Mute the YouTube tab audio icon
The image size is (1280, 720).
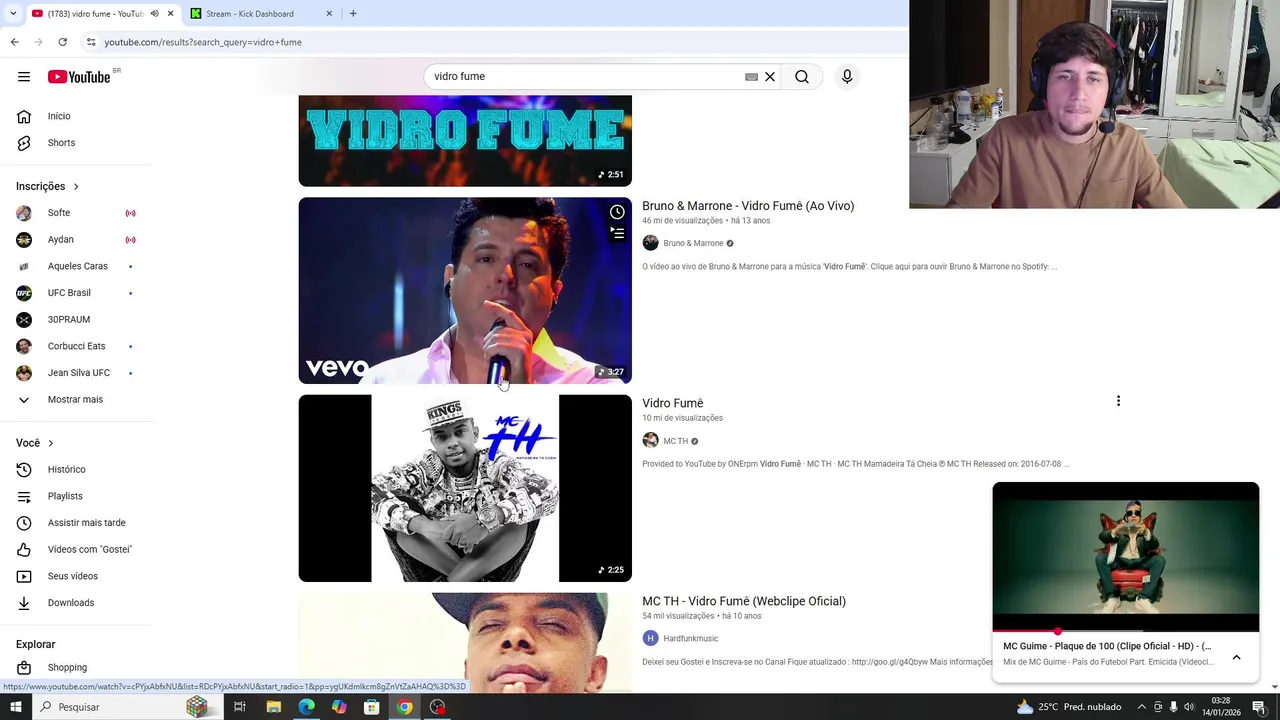154,14
